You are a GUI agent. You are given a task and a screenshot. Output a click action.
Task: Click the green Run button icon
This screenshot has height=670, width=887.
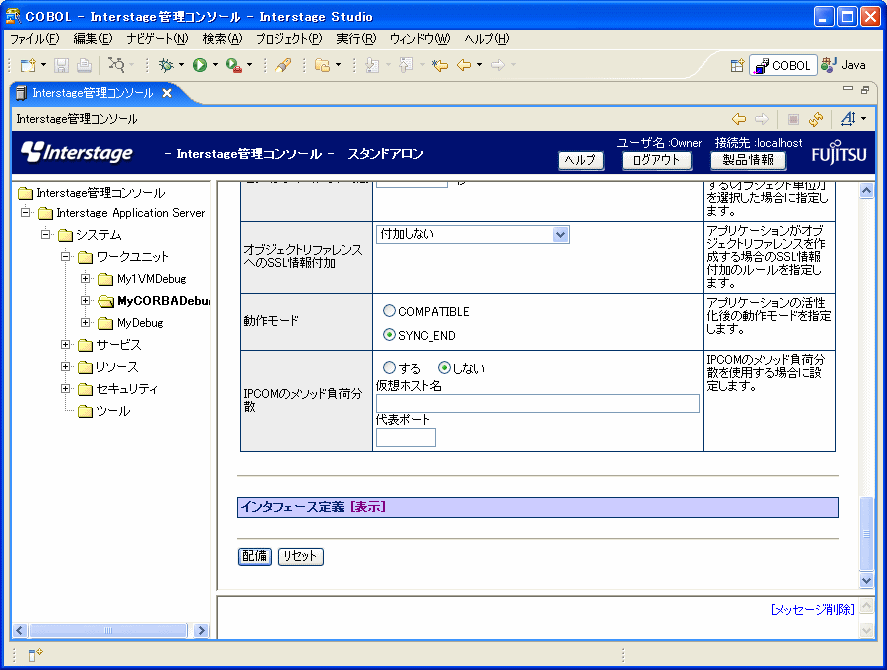pos(200,65)
